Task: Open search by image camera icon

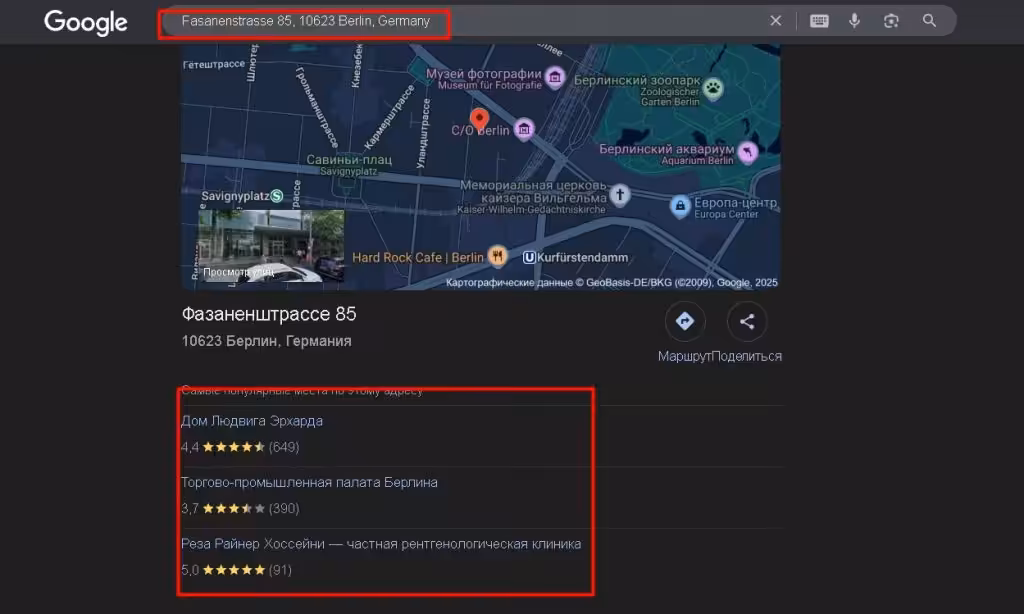Action: 891,21
